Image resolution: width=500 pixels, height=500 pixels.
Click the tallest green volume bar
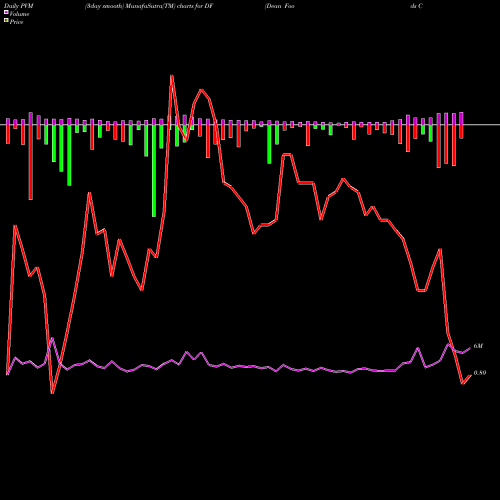pyautogui.click(x=154, y=171)
